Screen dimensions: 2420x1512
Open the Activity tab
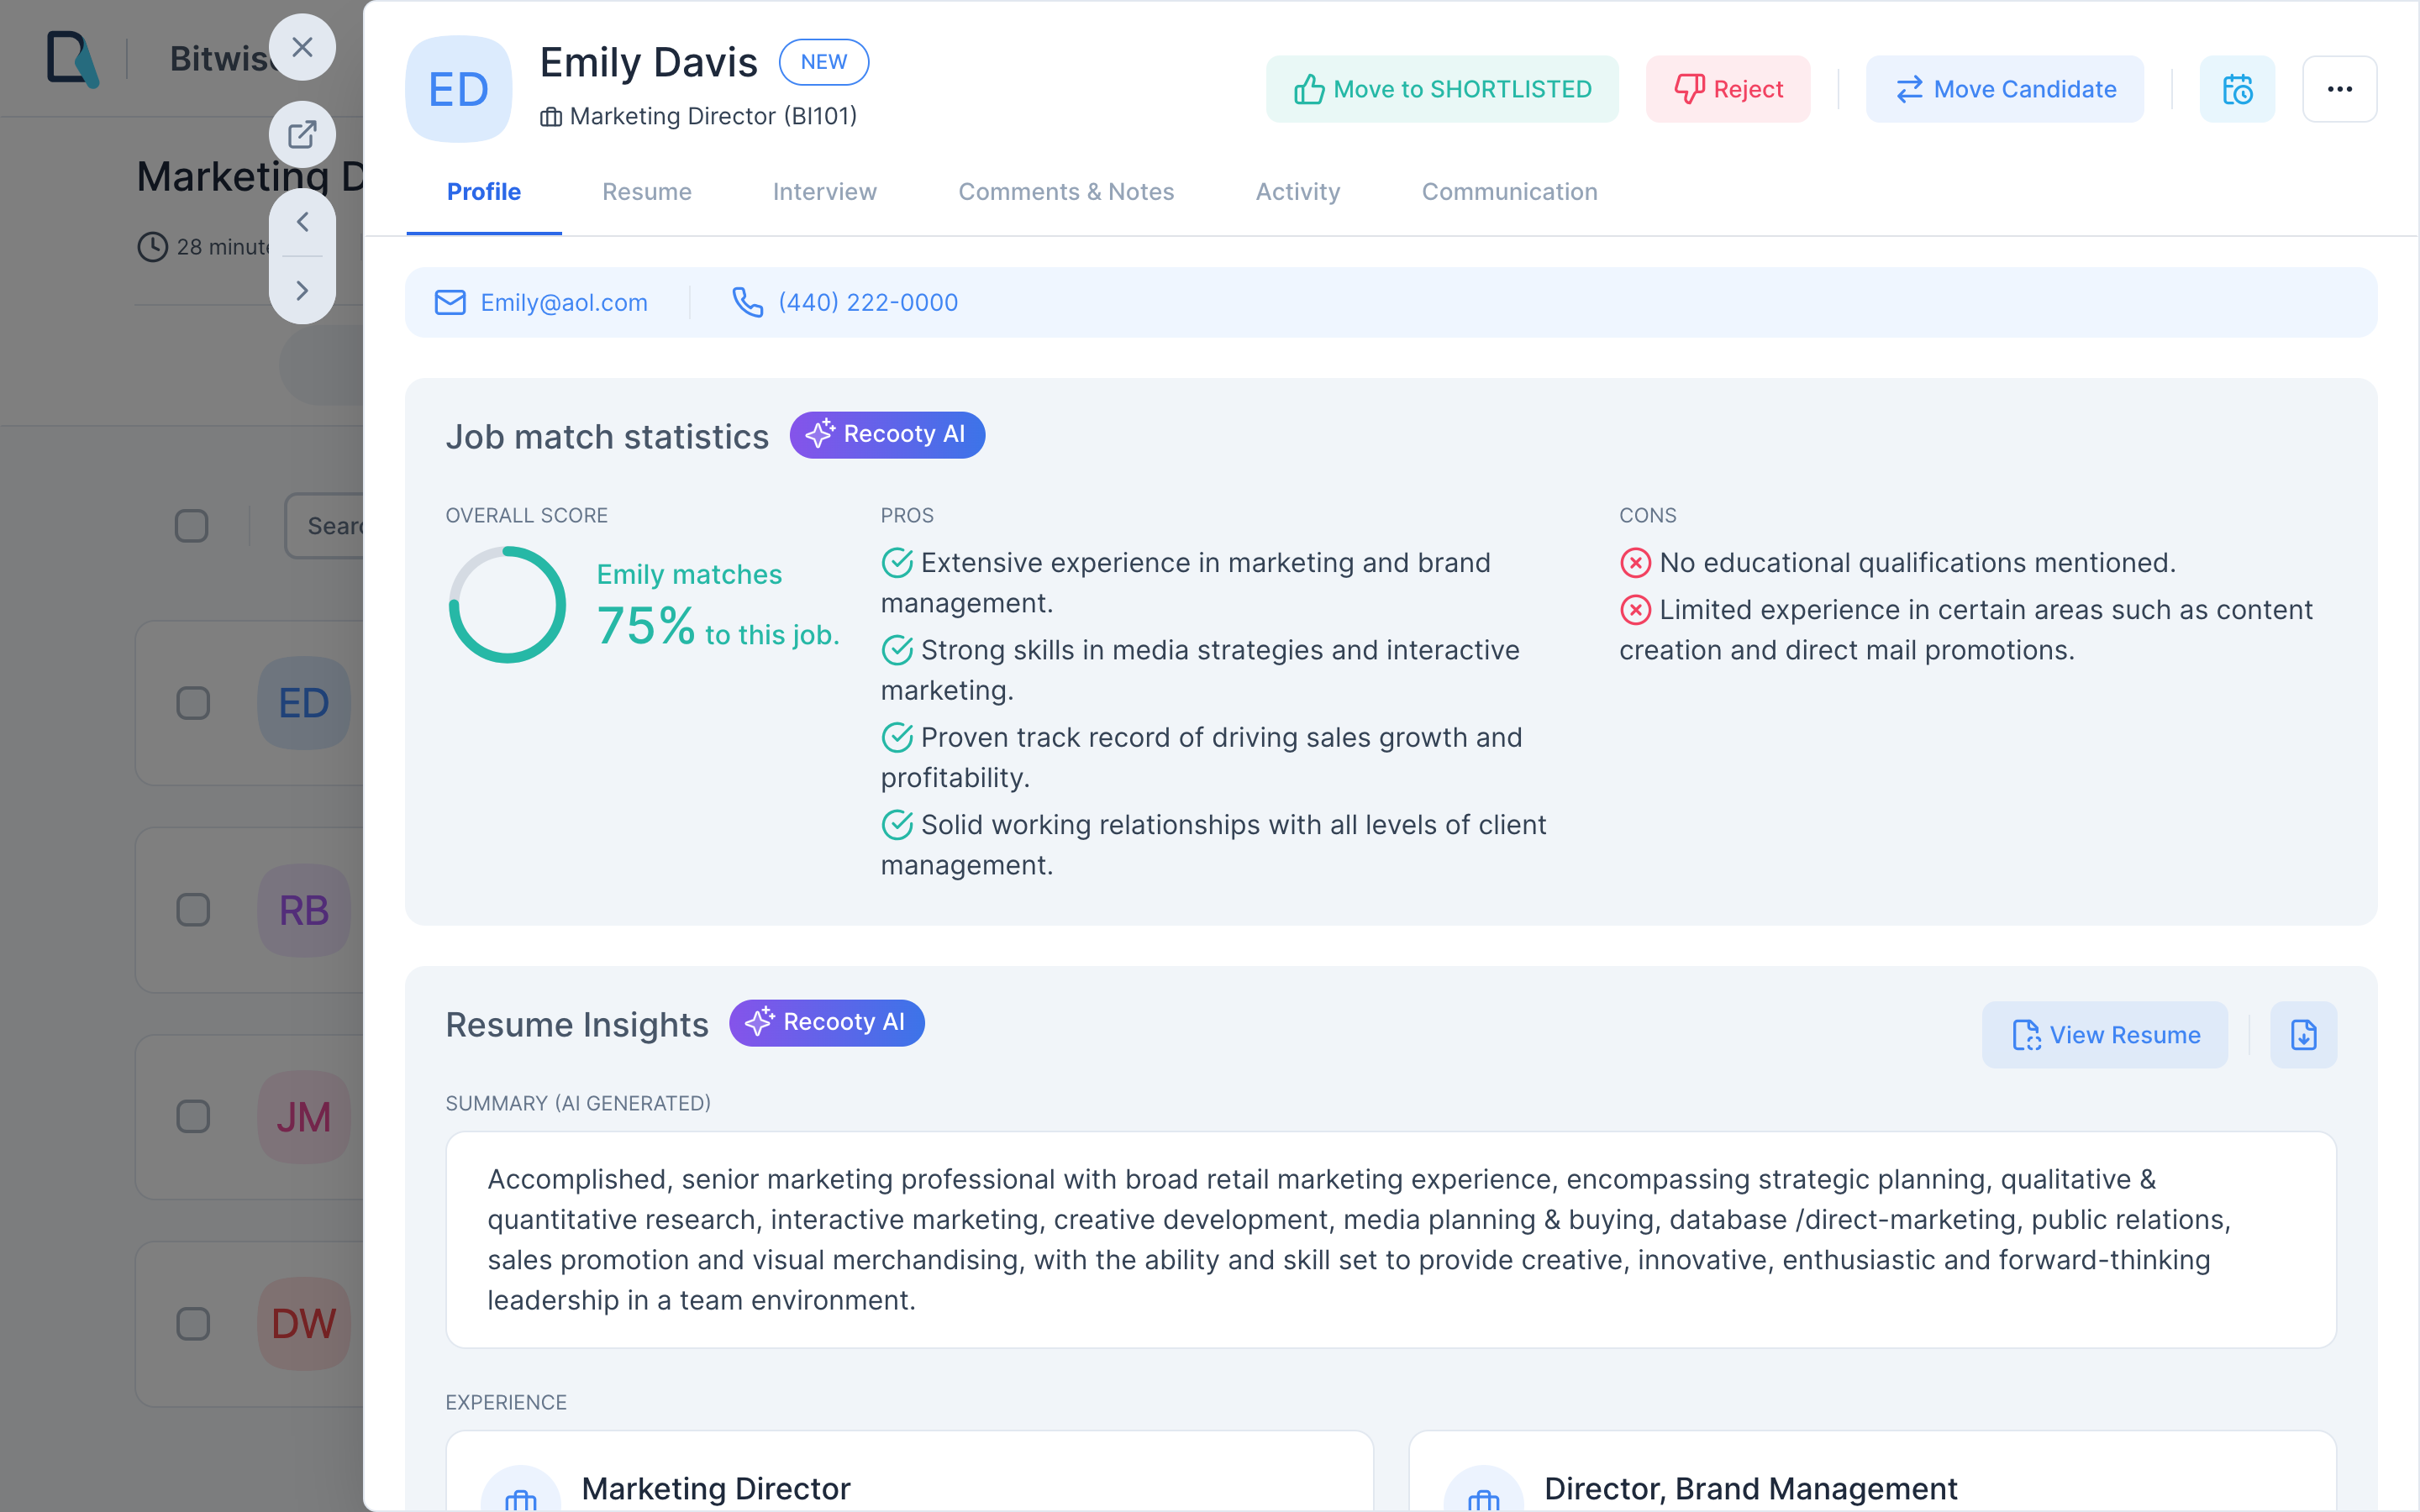[x=1298, y=192]
